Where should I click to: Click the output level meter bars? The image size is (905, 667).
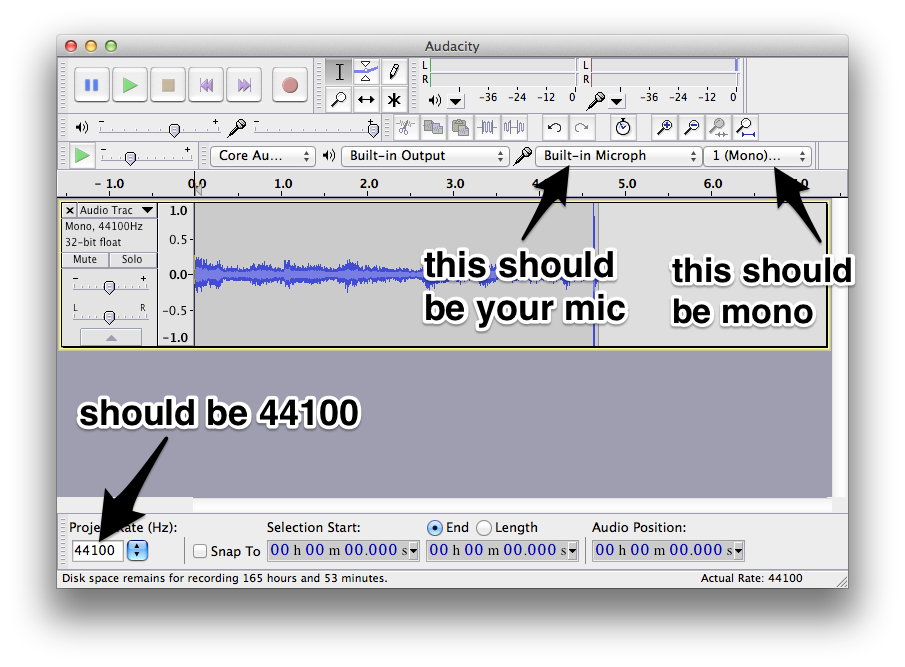(x=502, y=72)
